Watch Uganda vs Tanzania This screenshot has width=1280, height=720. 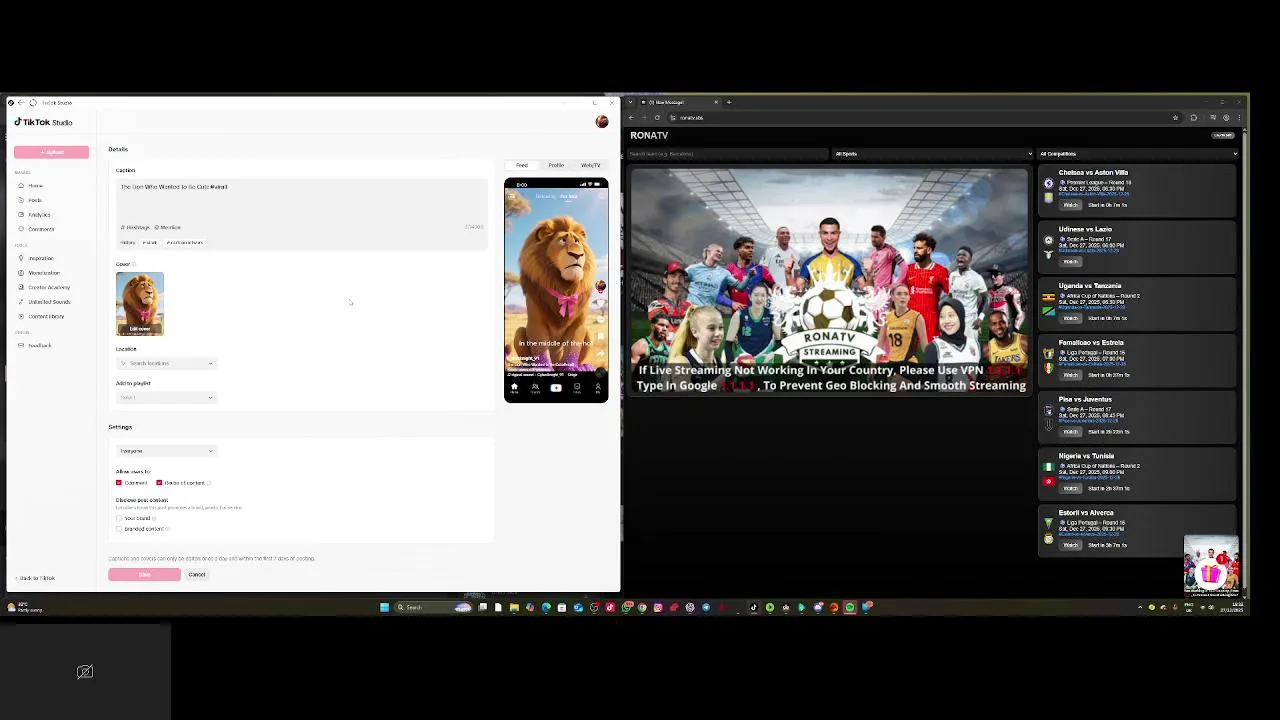1071,318
